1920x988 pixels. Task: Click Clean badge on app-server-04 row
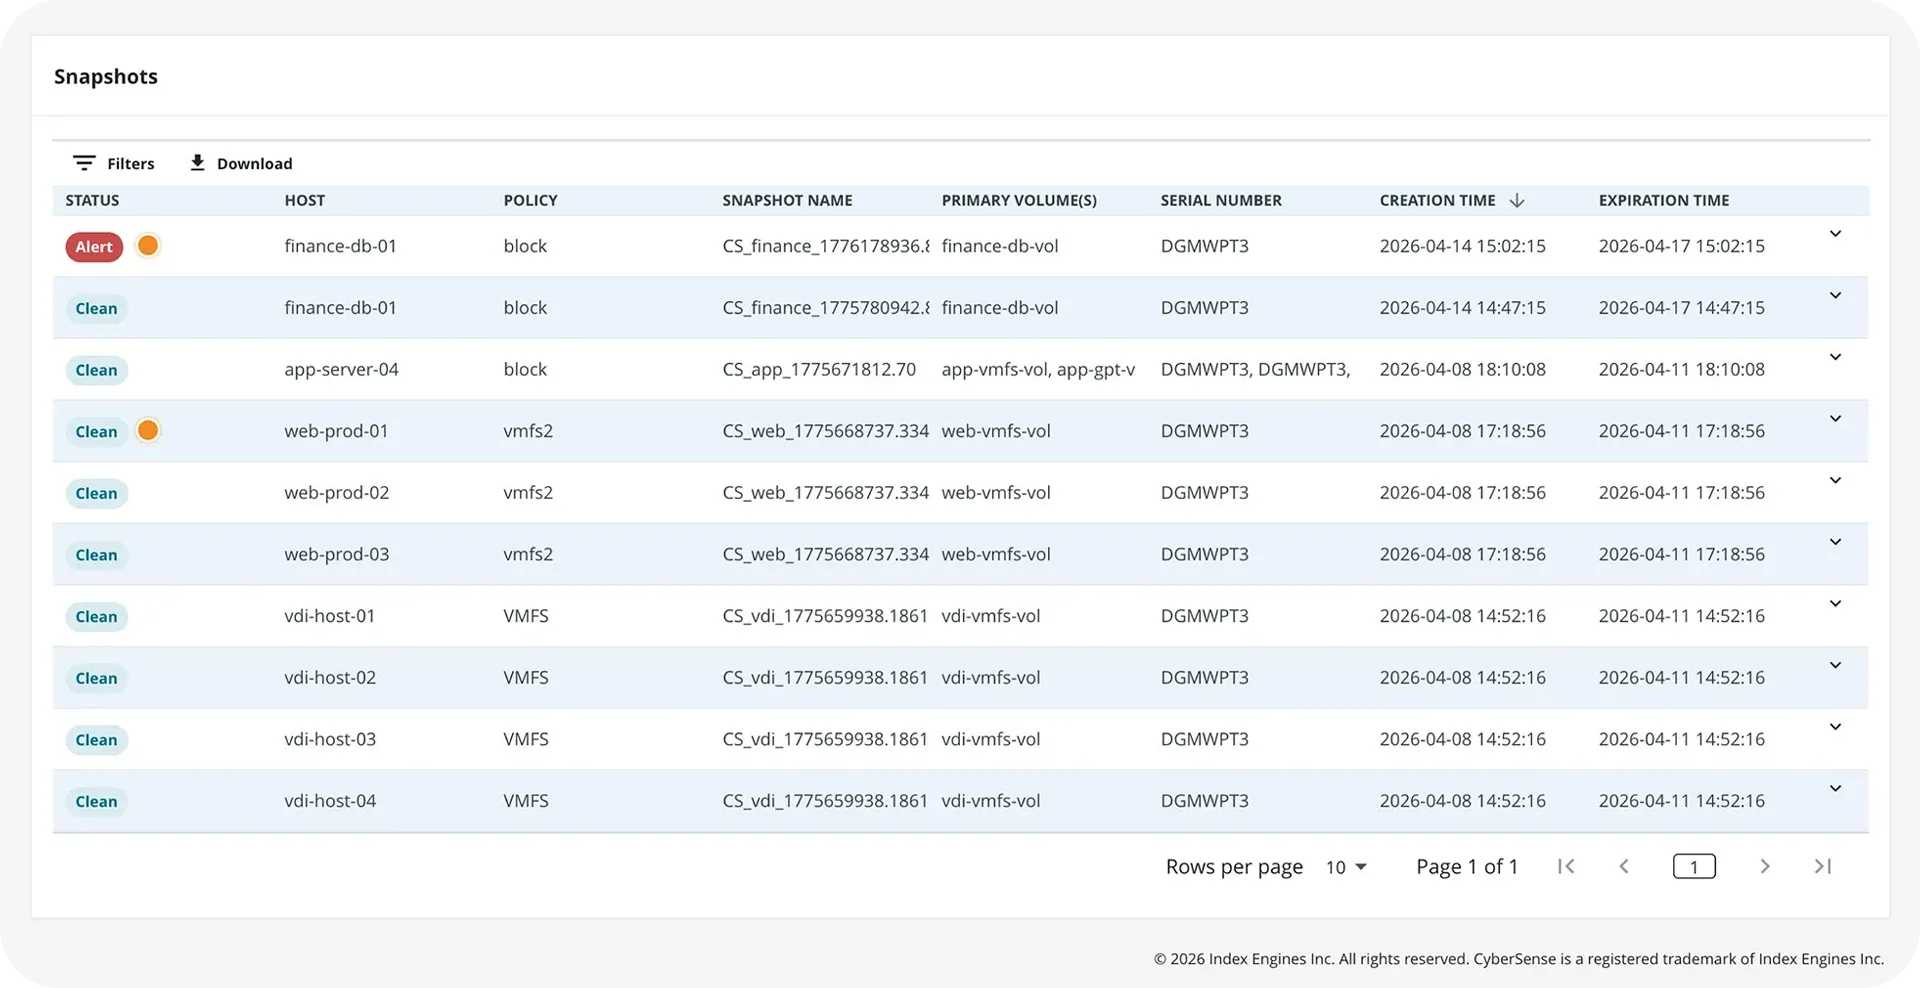[96, 370]
